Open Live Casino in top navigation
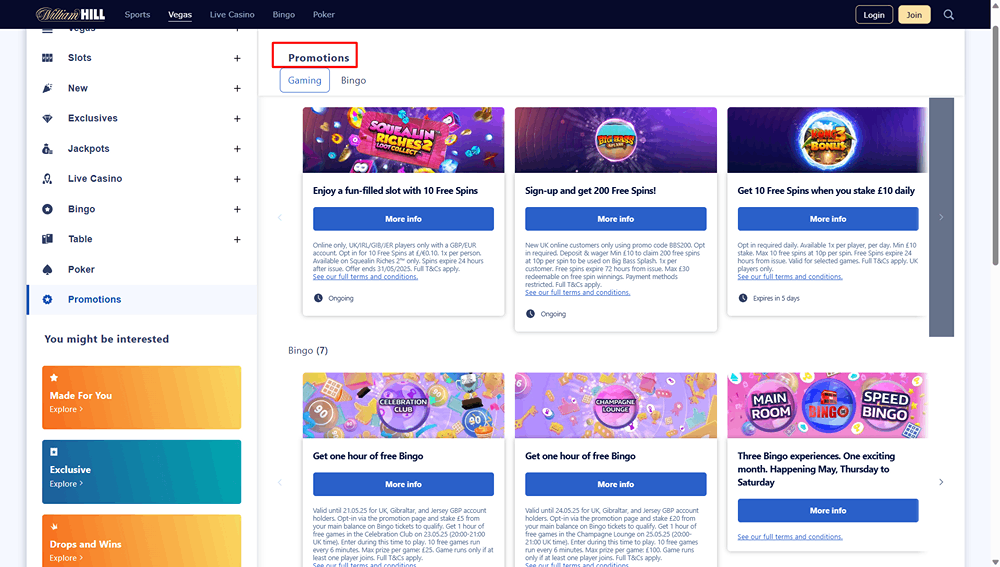1000x567 pixels. [x=232, y=14]
